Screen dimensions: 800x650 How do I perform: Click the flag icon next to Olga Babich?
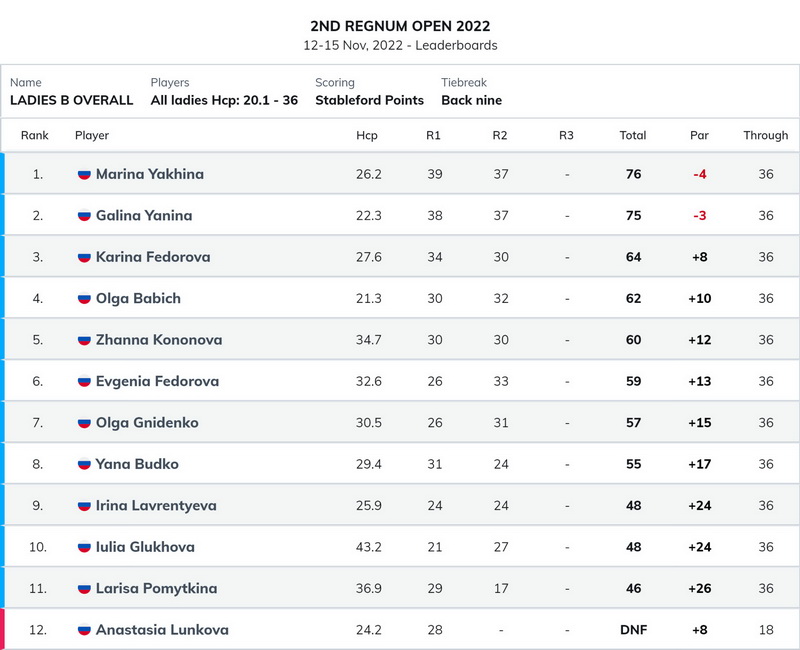click(84, 298)
